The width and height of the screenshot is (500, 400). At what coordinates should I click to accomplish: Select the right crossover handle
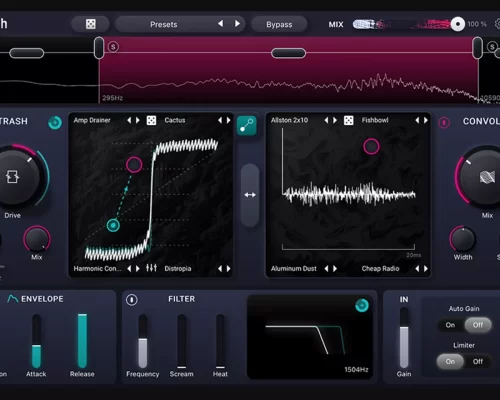[477, 48]
